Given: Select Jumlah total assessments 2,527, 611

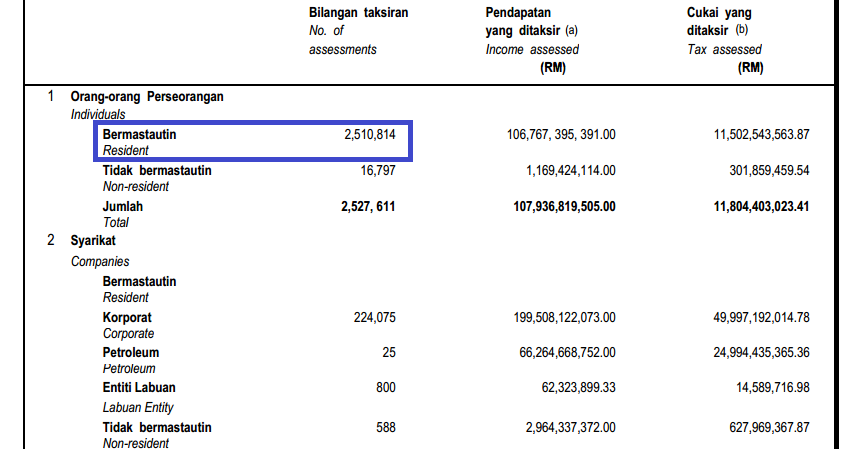Looking at the screenshot, I should pos(368,207).
